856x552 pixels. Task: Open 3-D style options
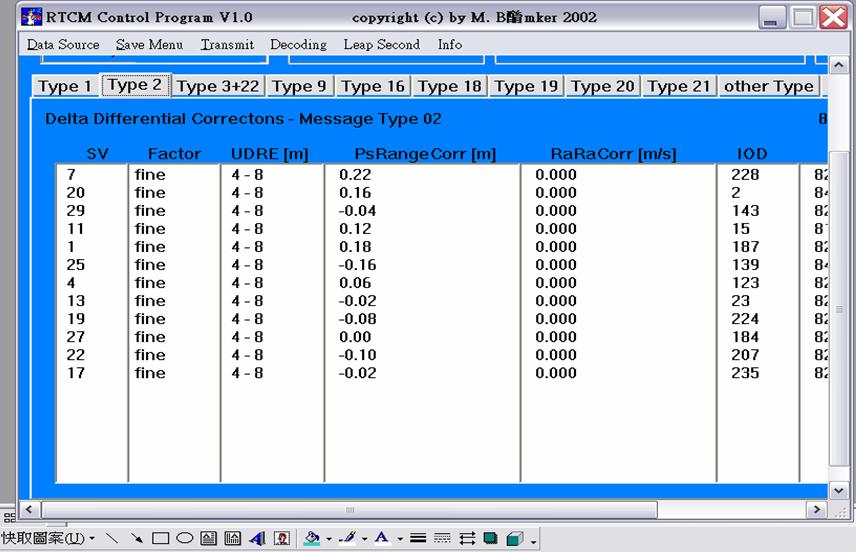click(x=515, y=539)
